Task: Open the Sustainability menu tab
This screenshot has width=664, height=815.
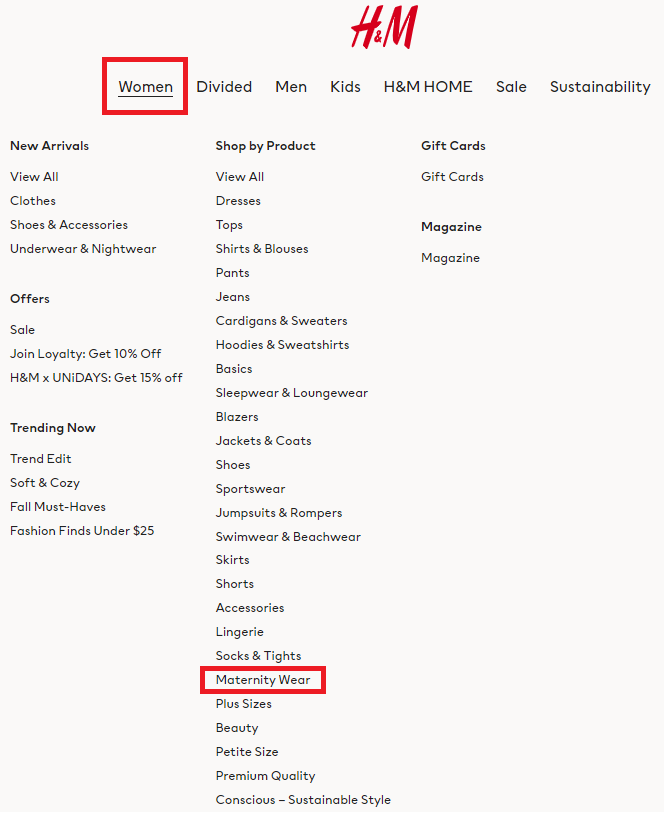Action: [600, 87]
